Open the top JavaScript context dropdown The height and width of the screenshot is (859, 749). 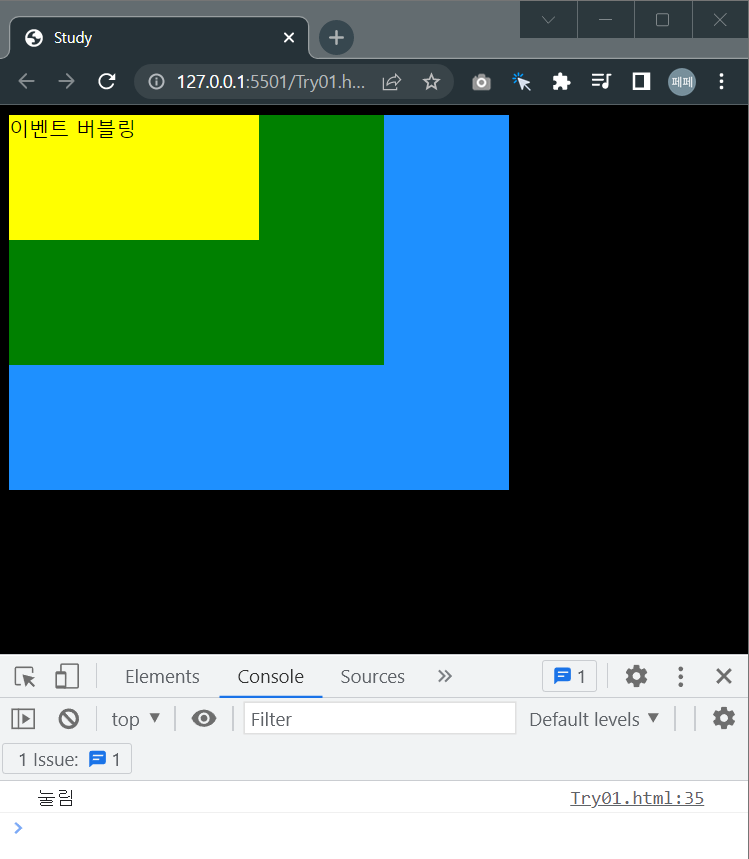point(135,719)
